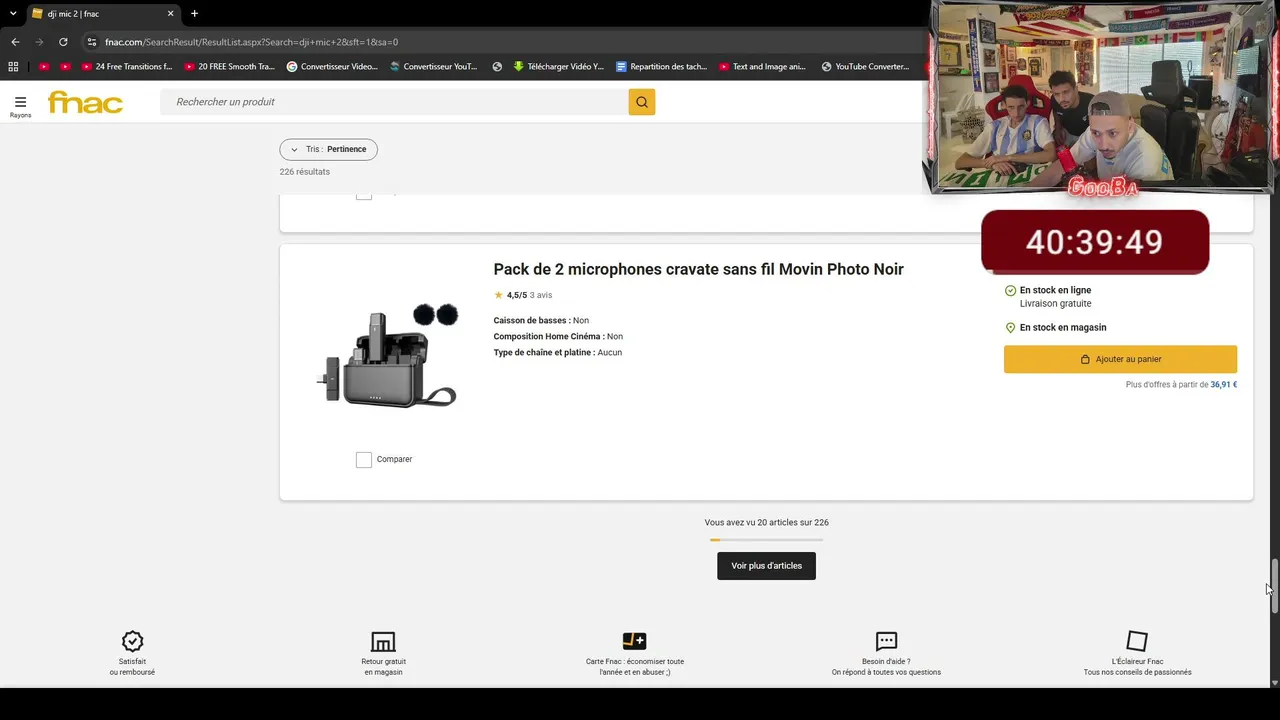The image size is (1280, 720).
Task: Tick the Comparer checkbox for Movin microphones
Action: pos(364,460)
